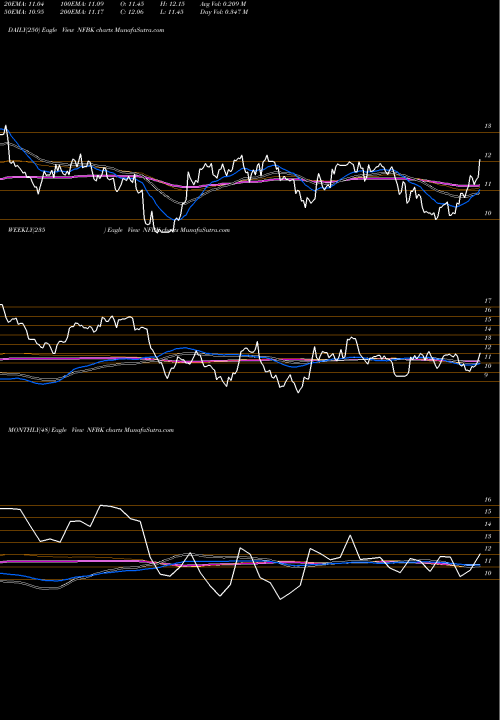Click the 200EMA: 11.17 value

click(82, 12)
